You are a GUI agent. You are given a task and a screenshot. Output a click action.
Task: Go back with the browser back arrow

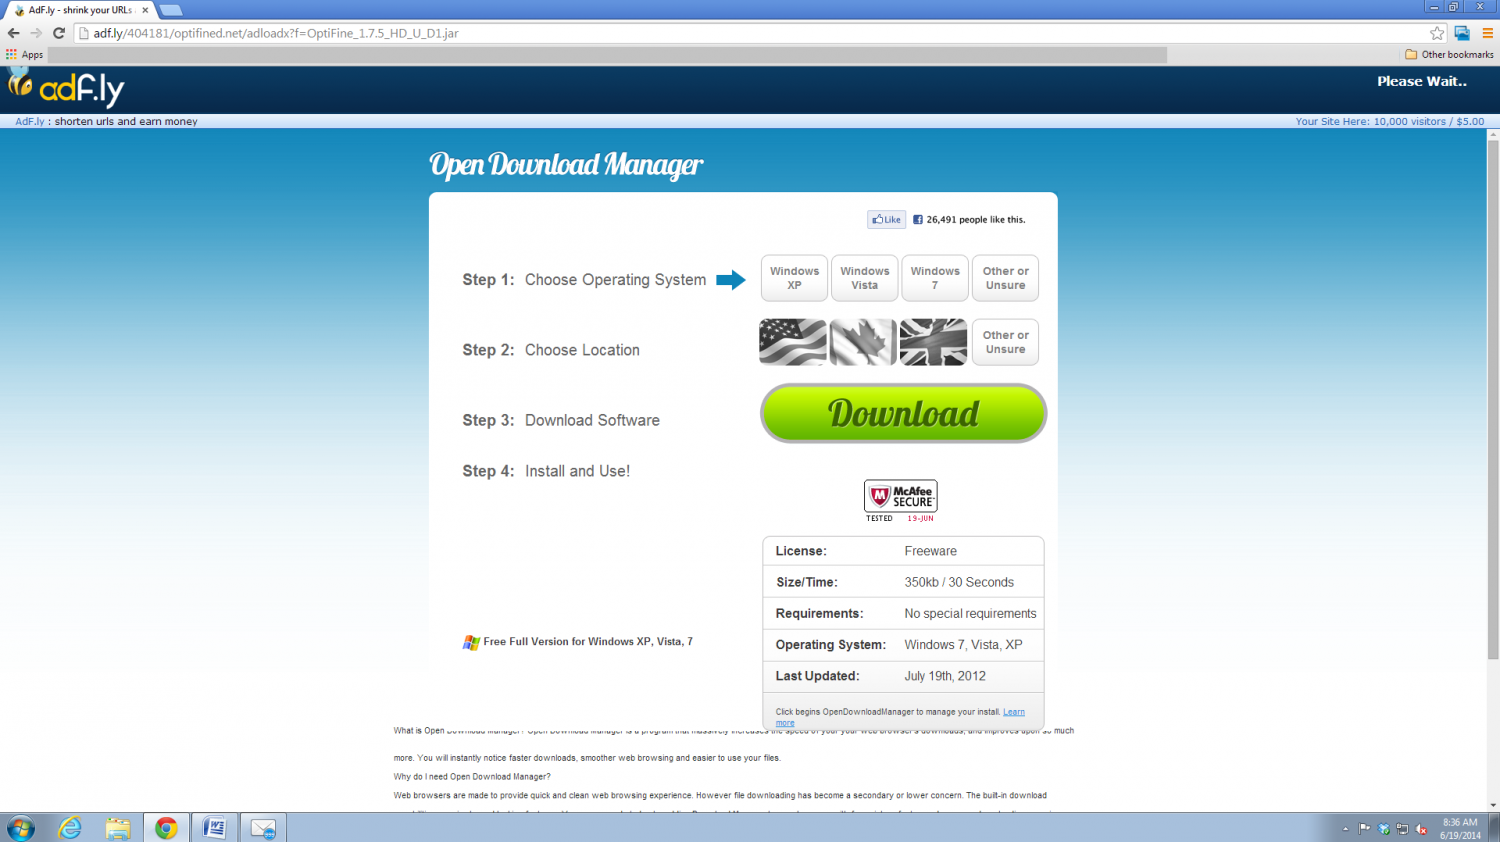[x=13, y=33]
